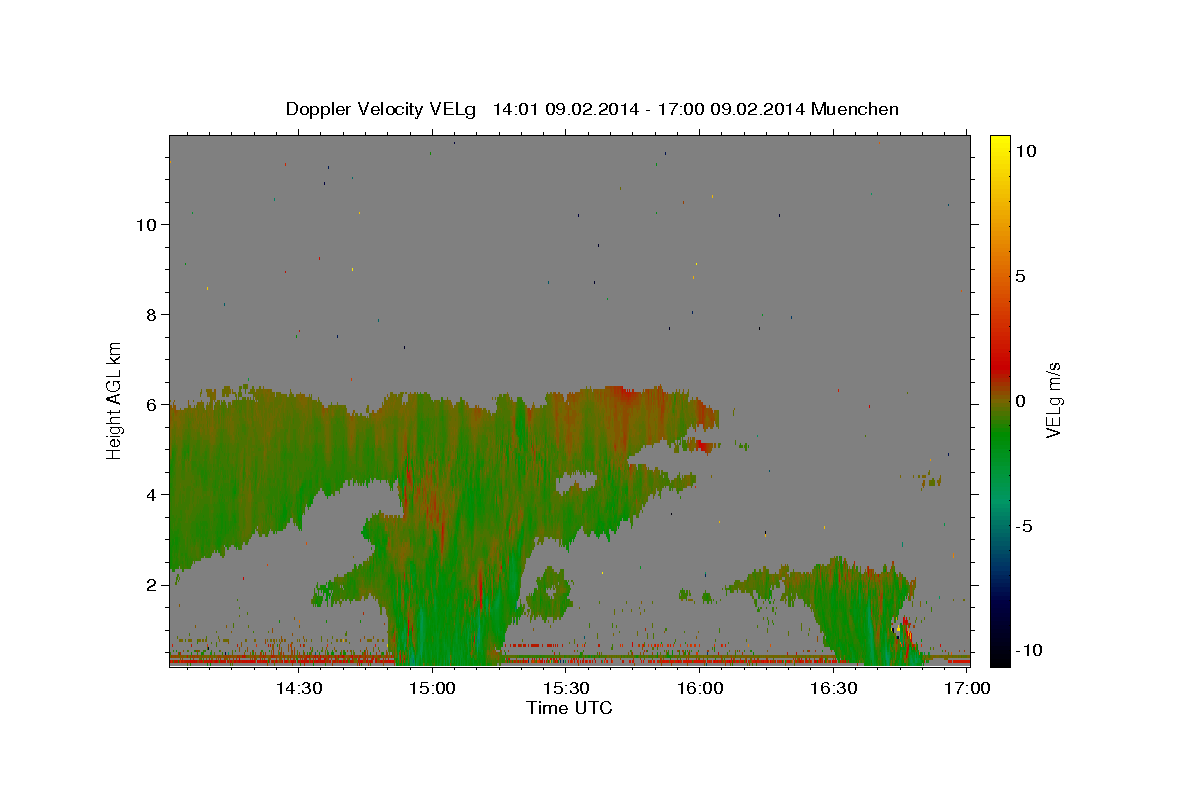Click the 15:00 time tick label
Image resolution: width=1200 pixels, height=800 pixels.
[432, 688]
